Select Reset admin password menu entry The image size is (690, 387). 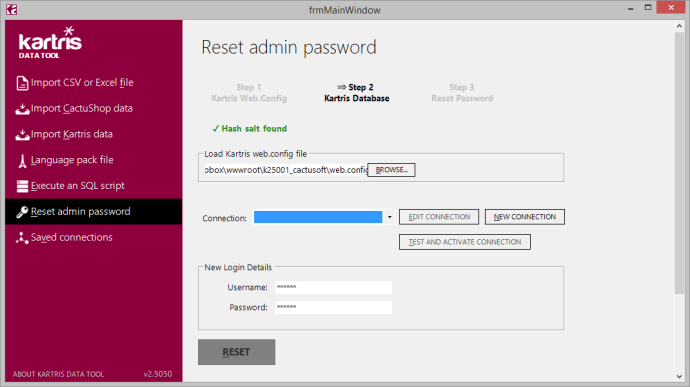pos(93,212)
